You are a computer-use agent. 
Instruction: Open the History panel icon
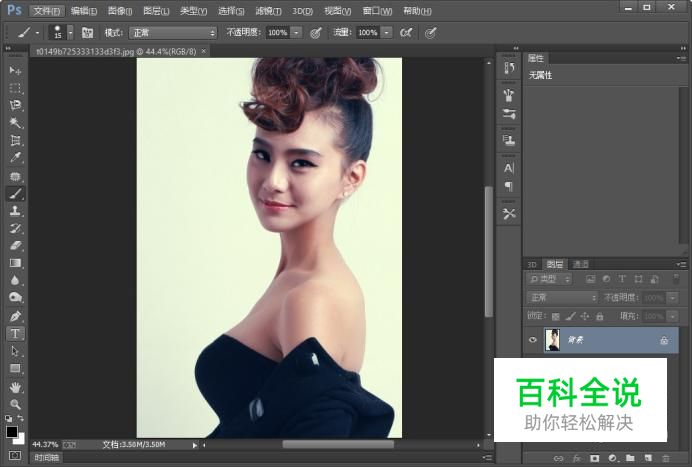(509, 68)
